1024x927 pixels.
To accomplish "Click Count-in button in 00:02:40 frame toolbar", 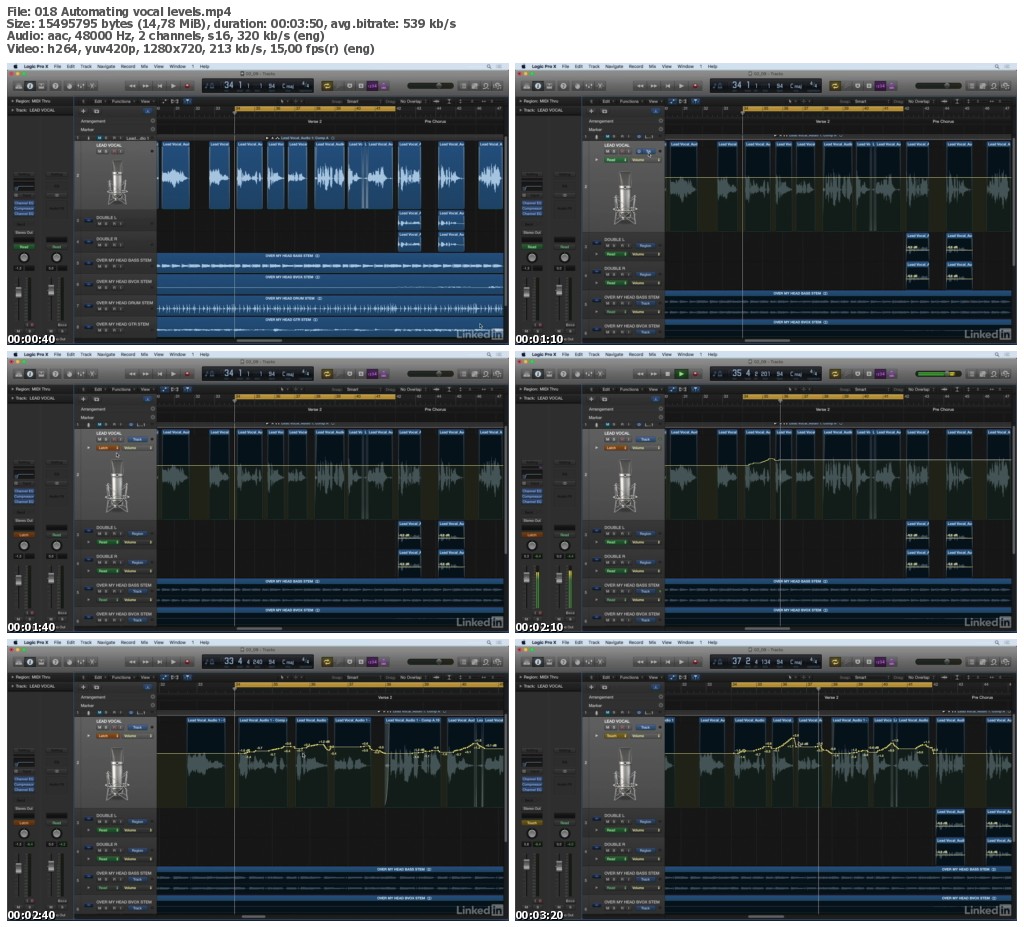I will [372, 662].
